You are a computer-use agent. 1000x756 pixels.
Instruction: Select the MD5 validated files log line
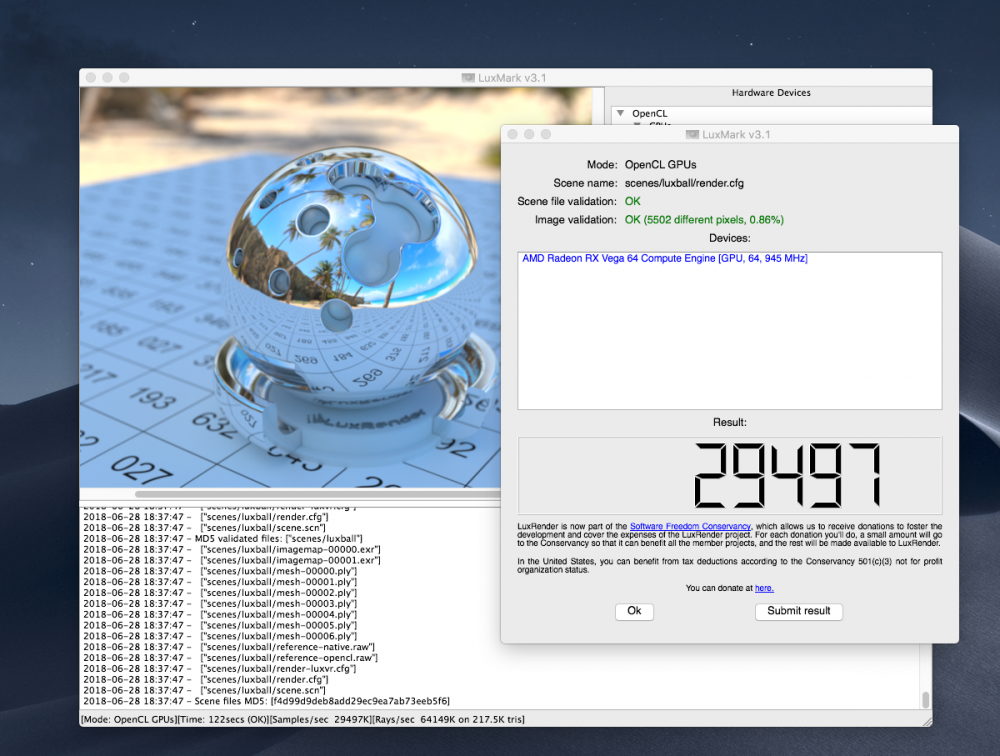click(223, 538)
